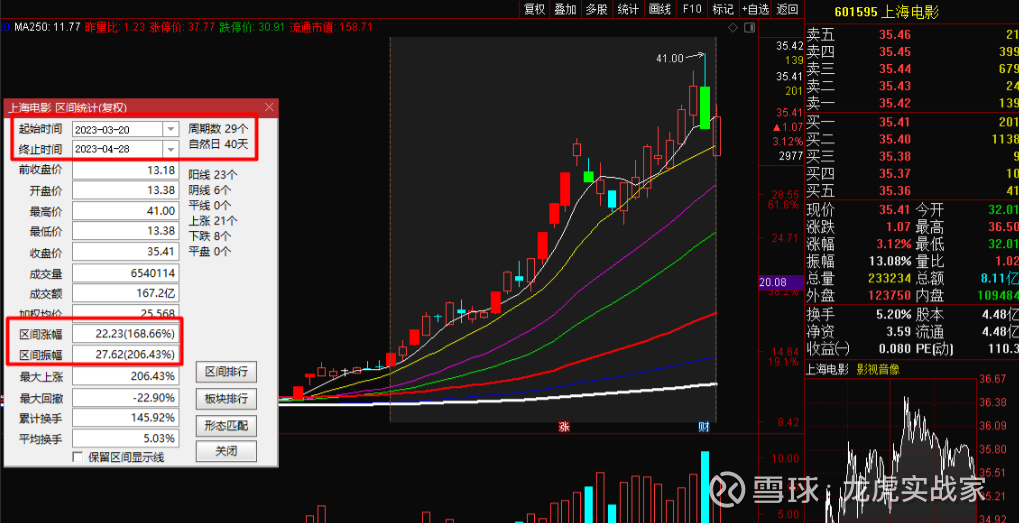Click 买三 price 35.38
Screen dimensions: 1019x523
click(895, 157)
